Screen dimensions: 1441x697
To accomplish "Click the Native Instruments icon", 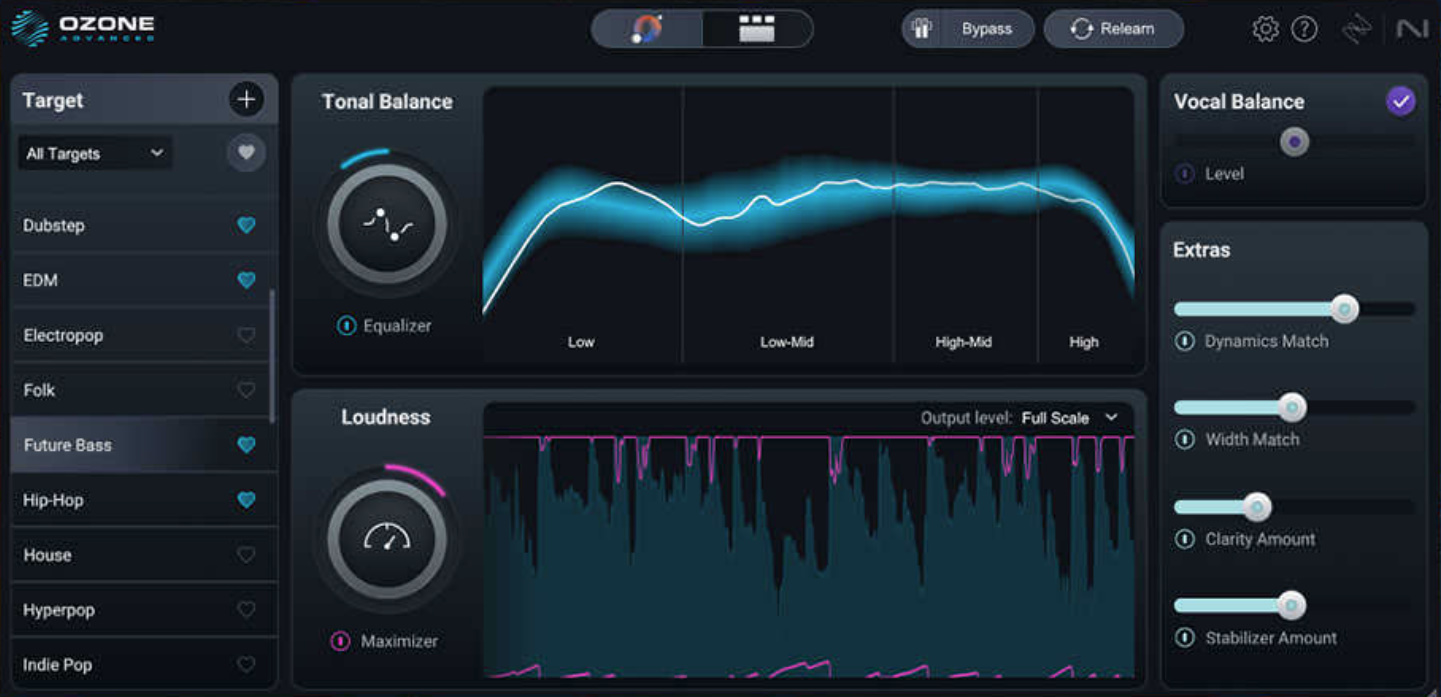I will point(1413,28).
